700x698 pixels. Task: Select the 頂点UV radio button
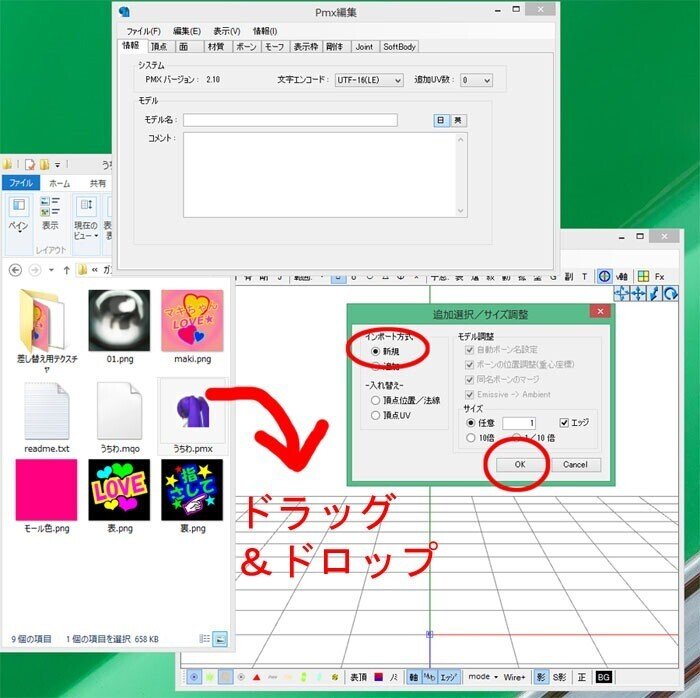(x=375, y=415)
